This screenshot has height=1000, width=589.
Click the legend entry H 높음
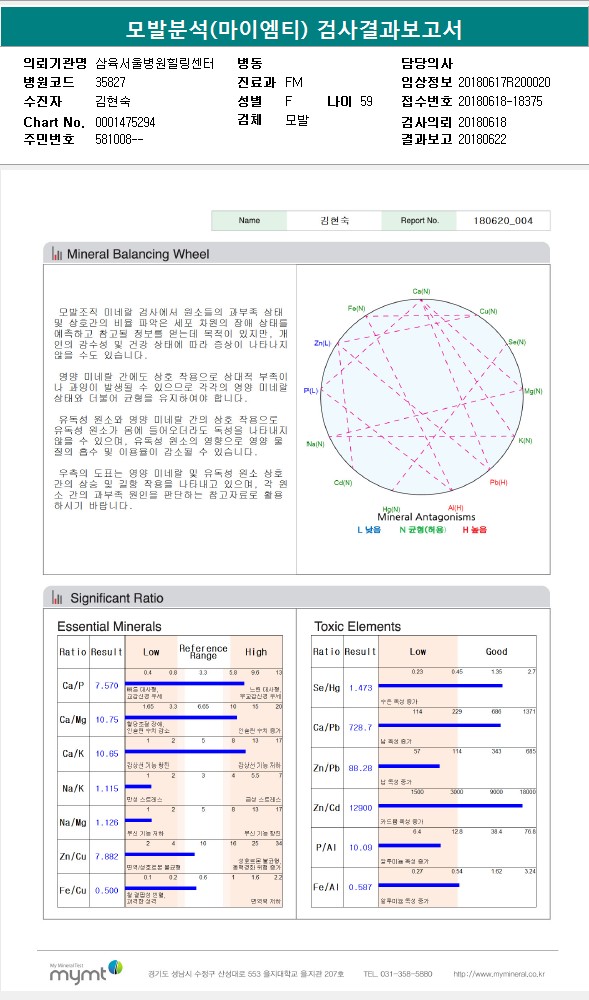475,530
